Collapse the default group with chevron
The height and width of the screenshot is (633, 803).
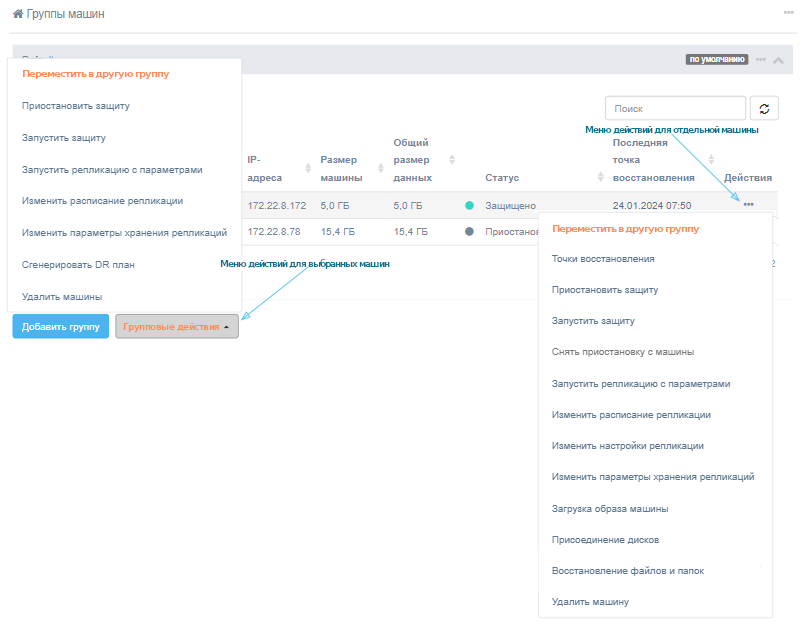(x=778, y=60)
